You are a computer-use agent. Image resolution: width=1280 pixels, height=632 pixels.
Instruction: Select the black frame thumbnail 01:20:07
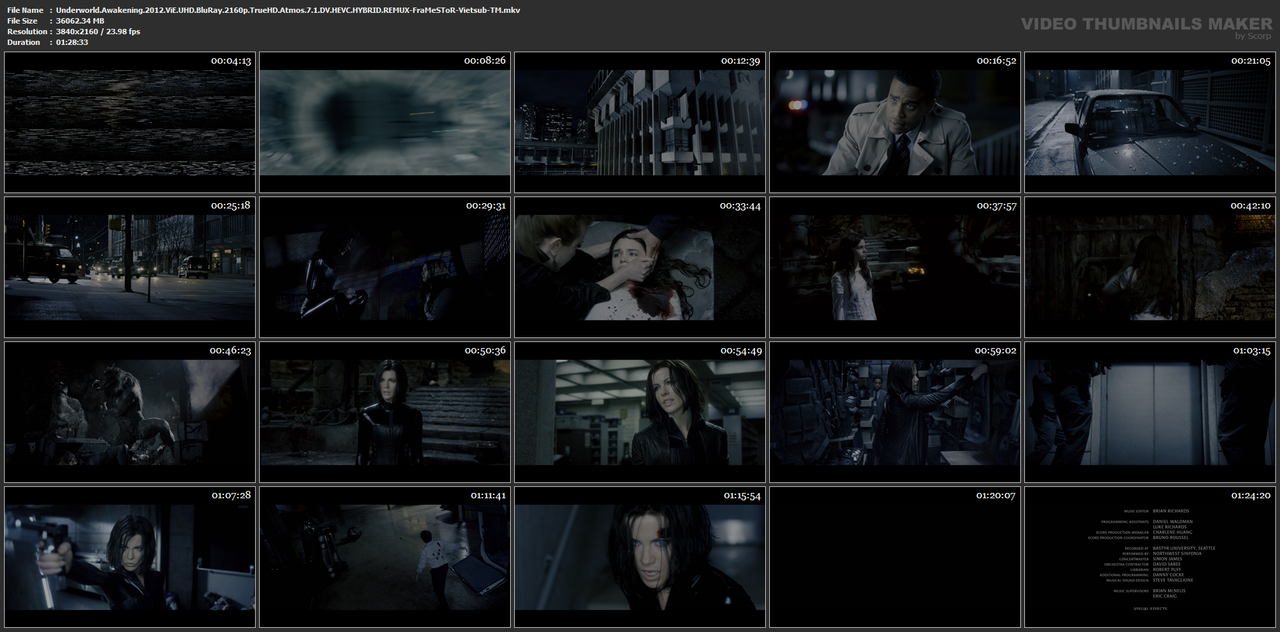pos(894,557)
